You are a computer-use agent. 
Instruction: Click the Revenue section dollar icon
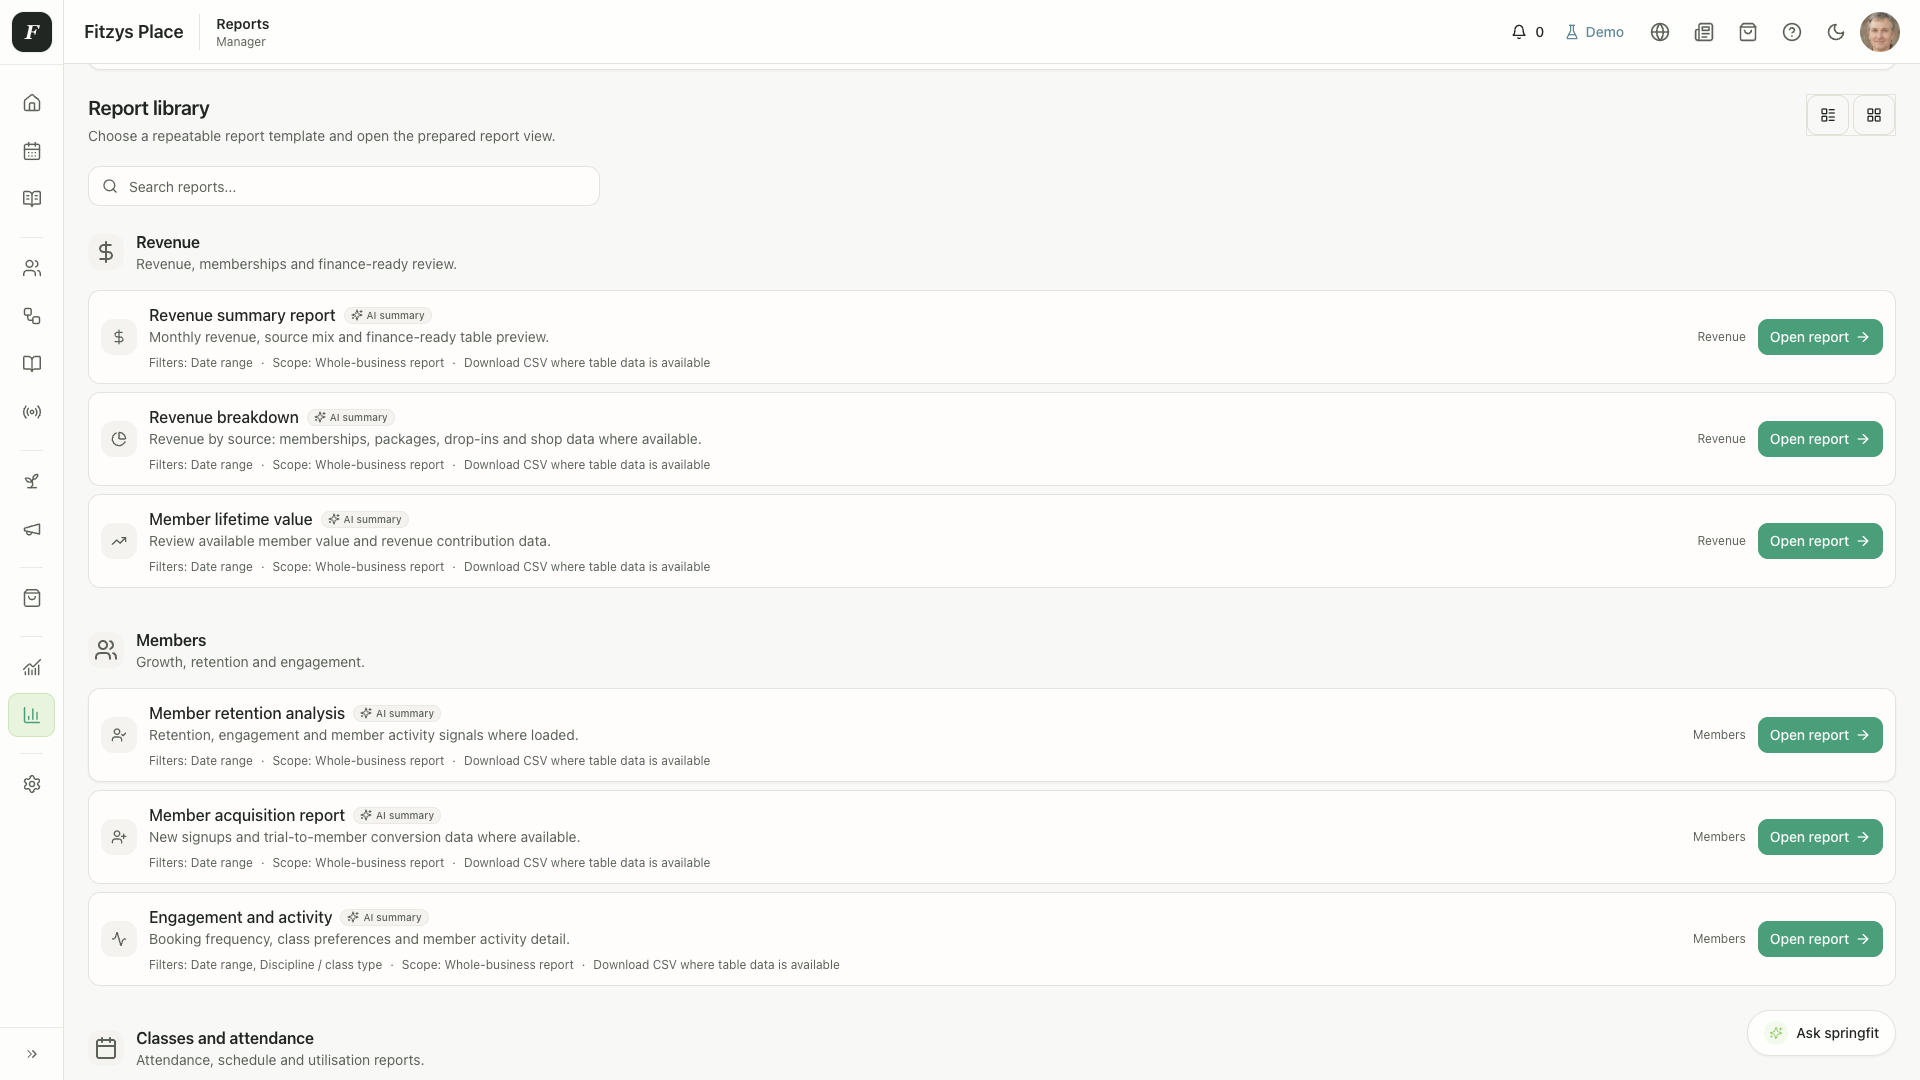click(x=106, y=252)
